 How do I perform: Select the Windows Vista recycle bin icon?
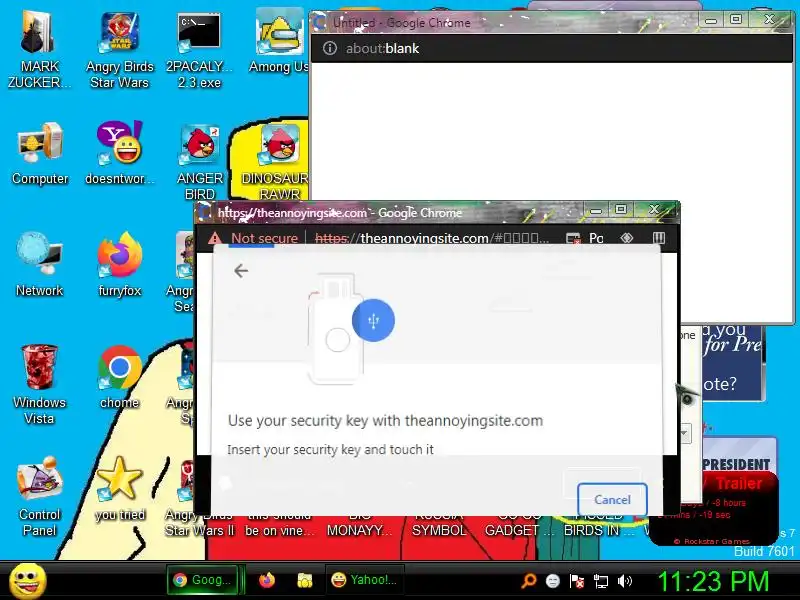pyautogui.click(x=39, y=384)
